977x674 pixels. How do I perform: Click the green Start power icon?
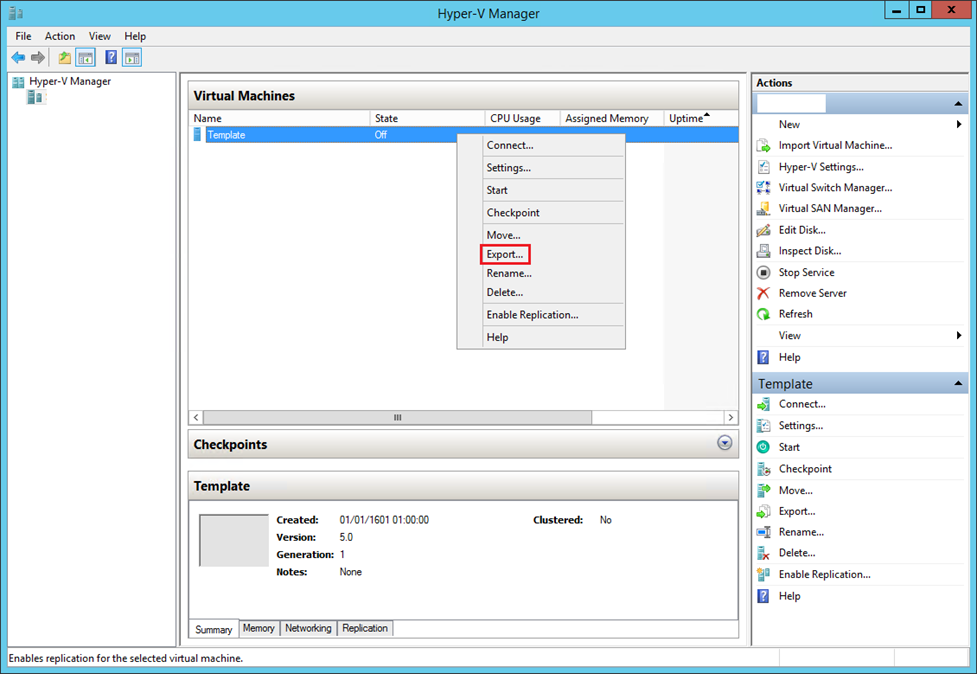click(x=763, y=447)
